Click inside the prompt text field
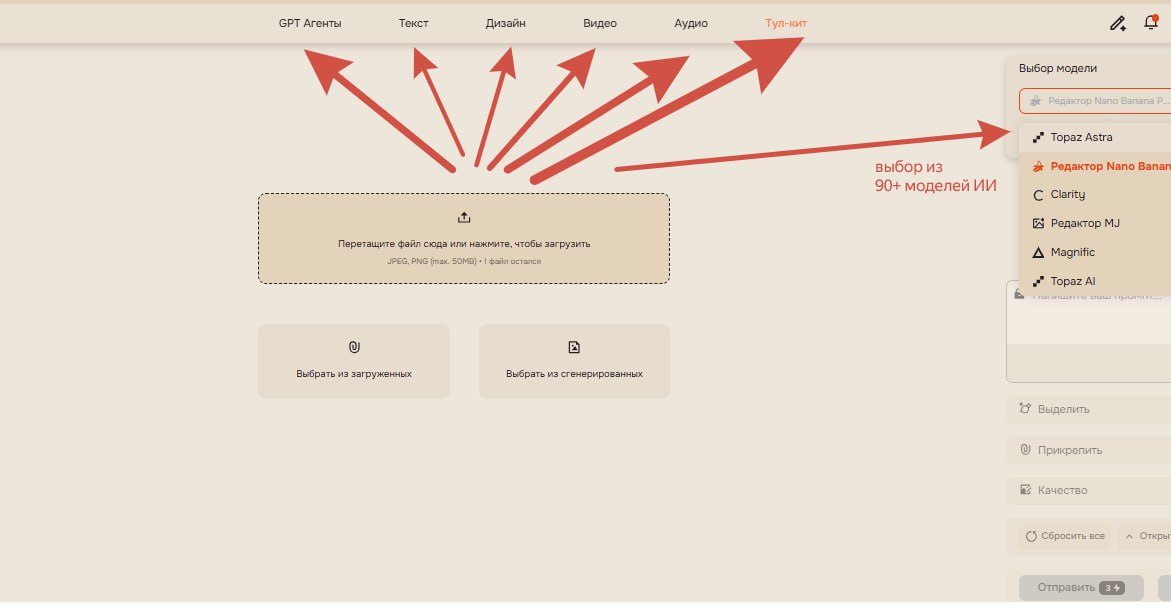Image resolution: width=1171 pixels, height=609 pixels. point(1090,333)
